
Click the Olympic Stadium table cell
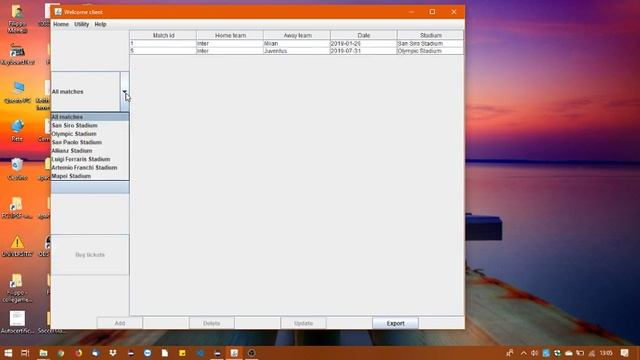pos(430,51)
